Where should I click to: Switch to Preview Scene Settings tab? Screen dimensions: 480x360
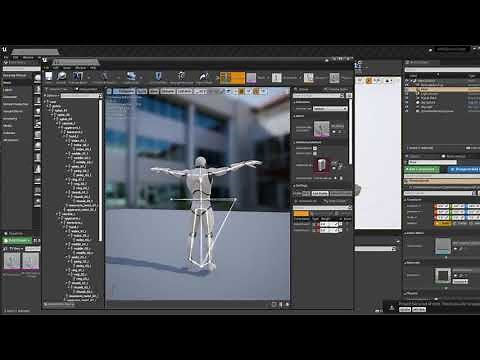[x=337, y=89]
